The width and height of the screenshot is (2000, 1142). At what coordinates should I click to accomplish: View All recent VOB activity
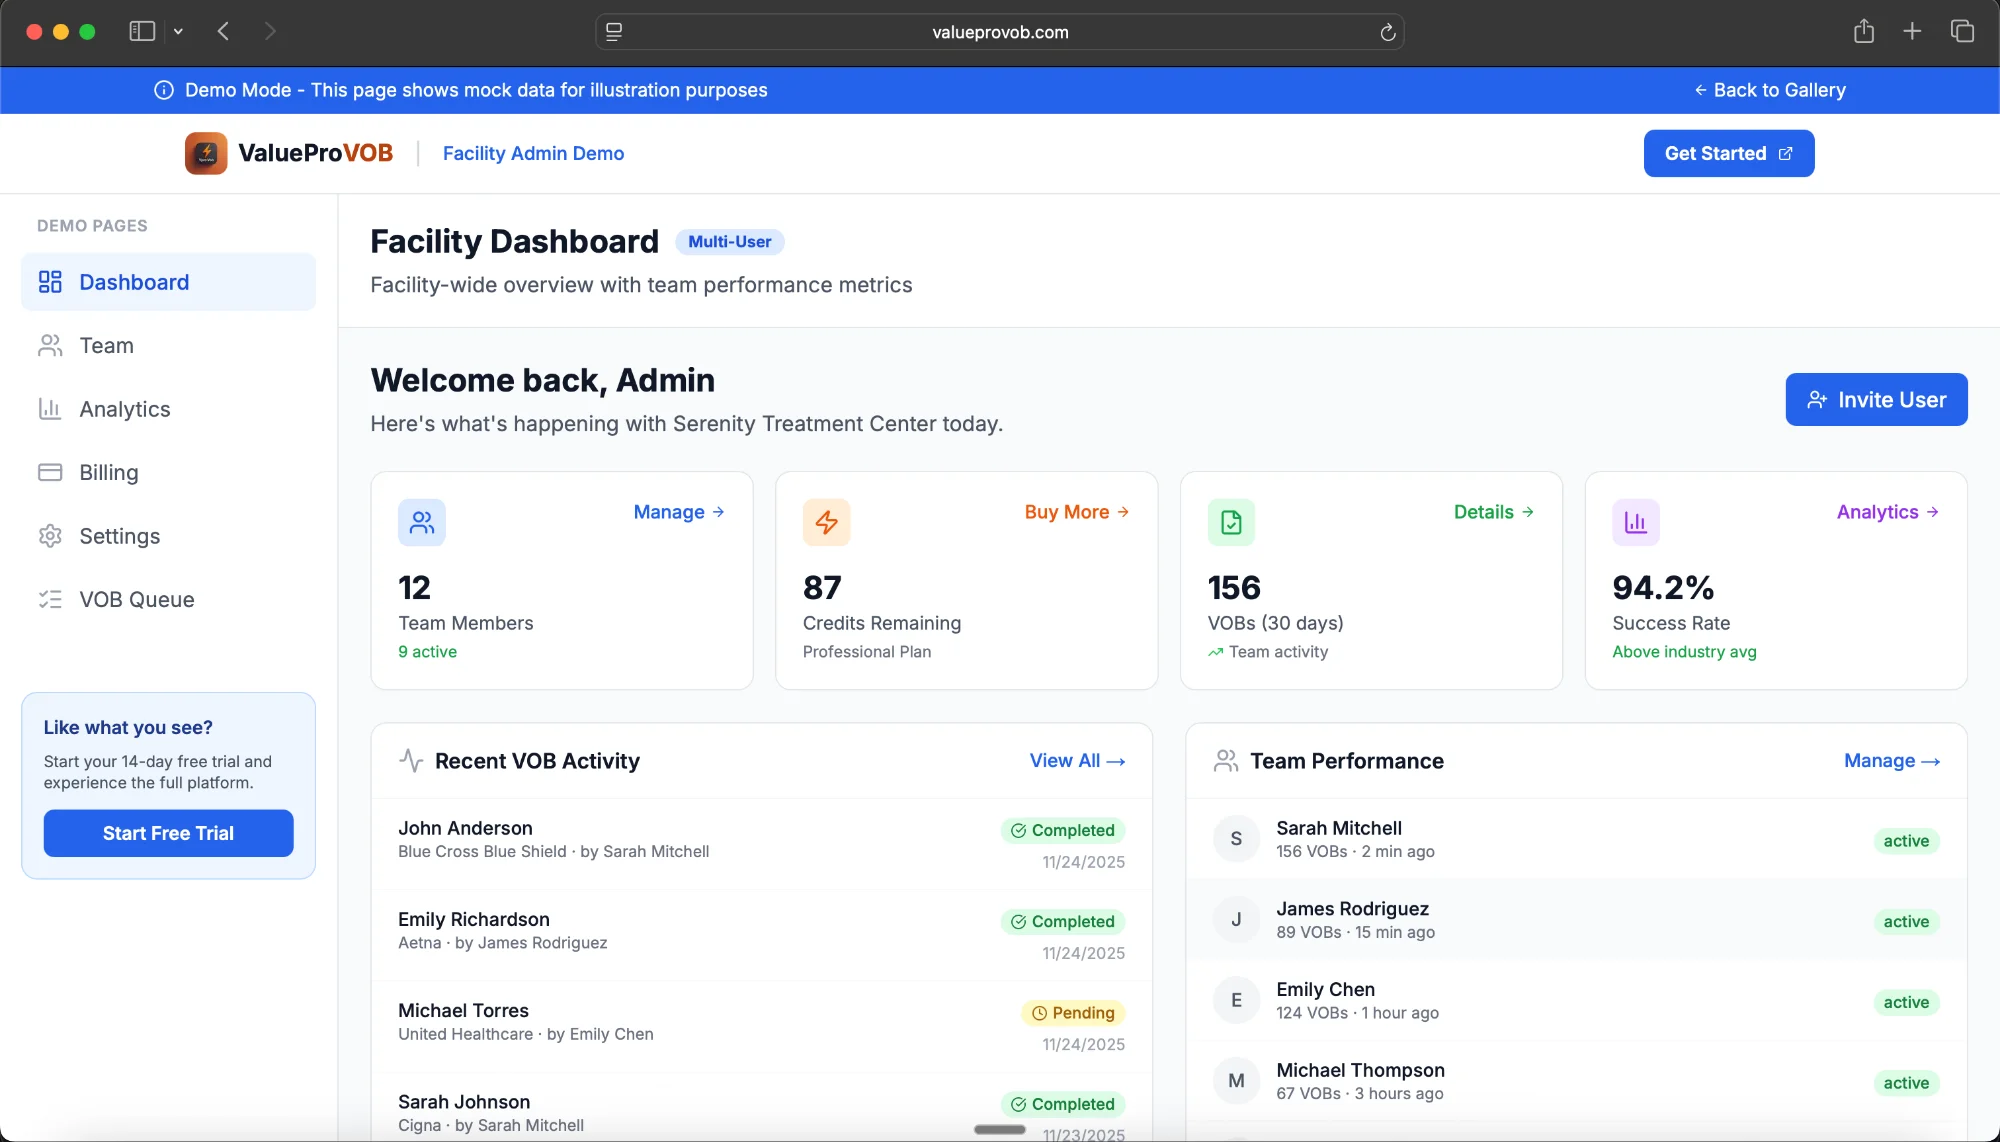click(1077, 760)
